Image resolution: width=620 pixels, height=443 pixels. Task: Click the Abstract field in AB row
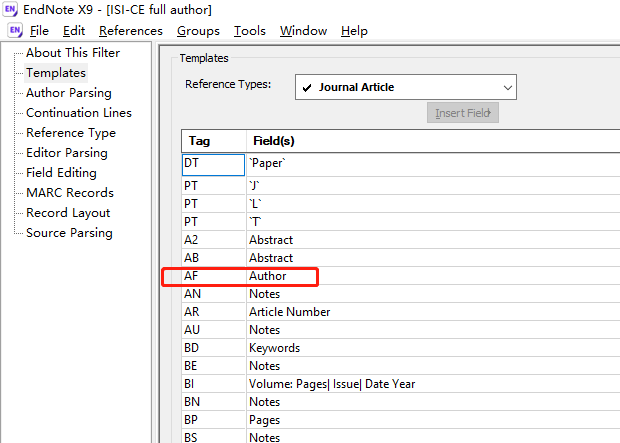click(x=433, y=258)
